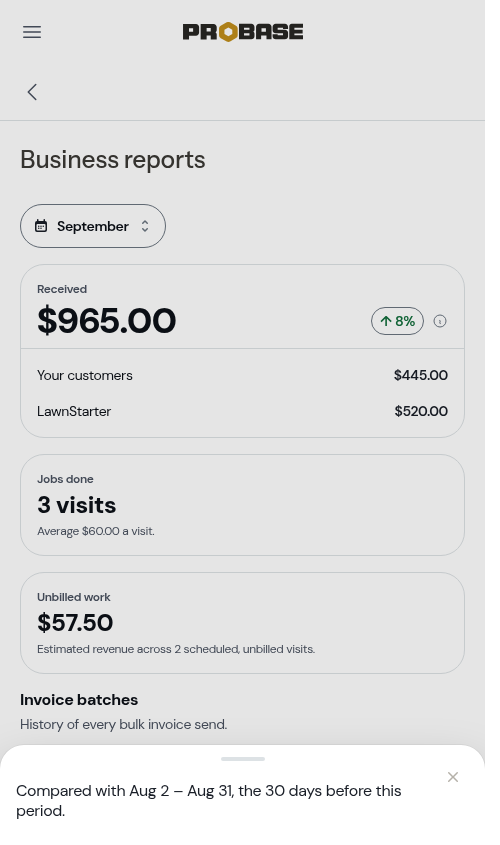Open the Jobs done card

coord(242,505)
